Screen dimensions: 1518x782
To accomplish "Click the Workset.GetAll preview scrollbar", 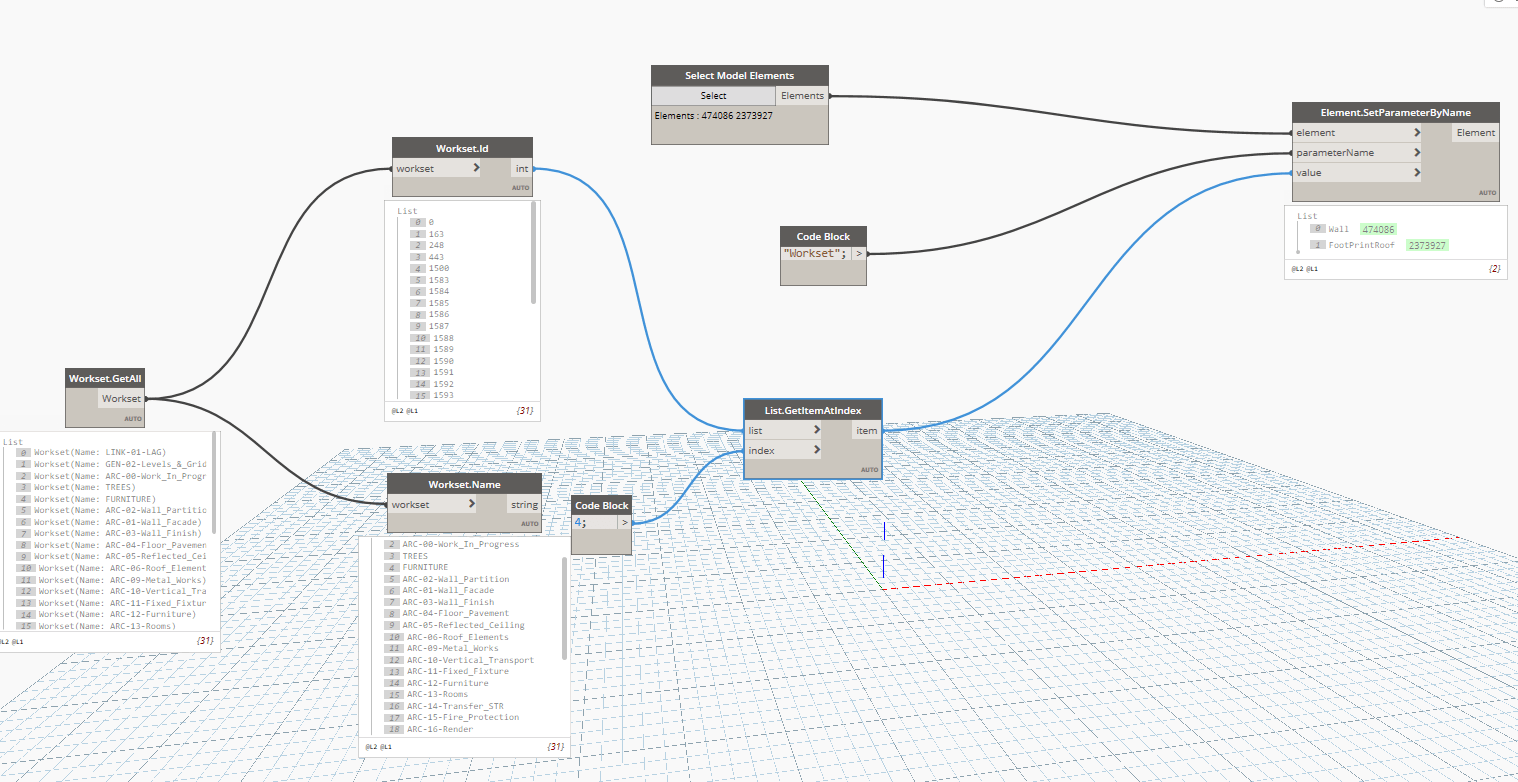I will pos(215,485).
